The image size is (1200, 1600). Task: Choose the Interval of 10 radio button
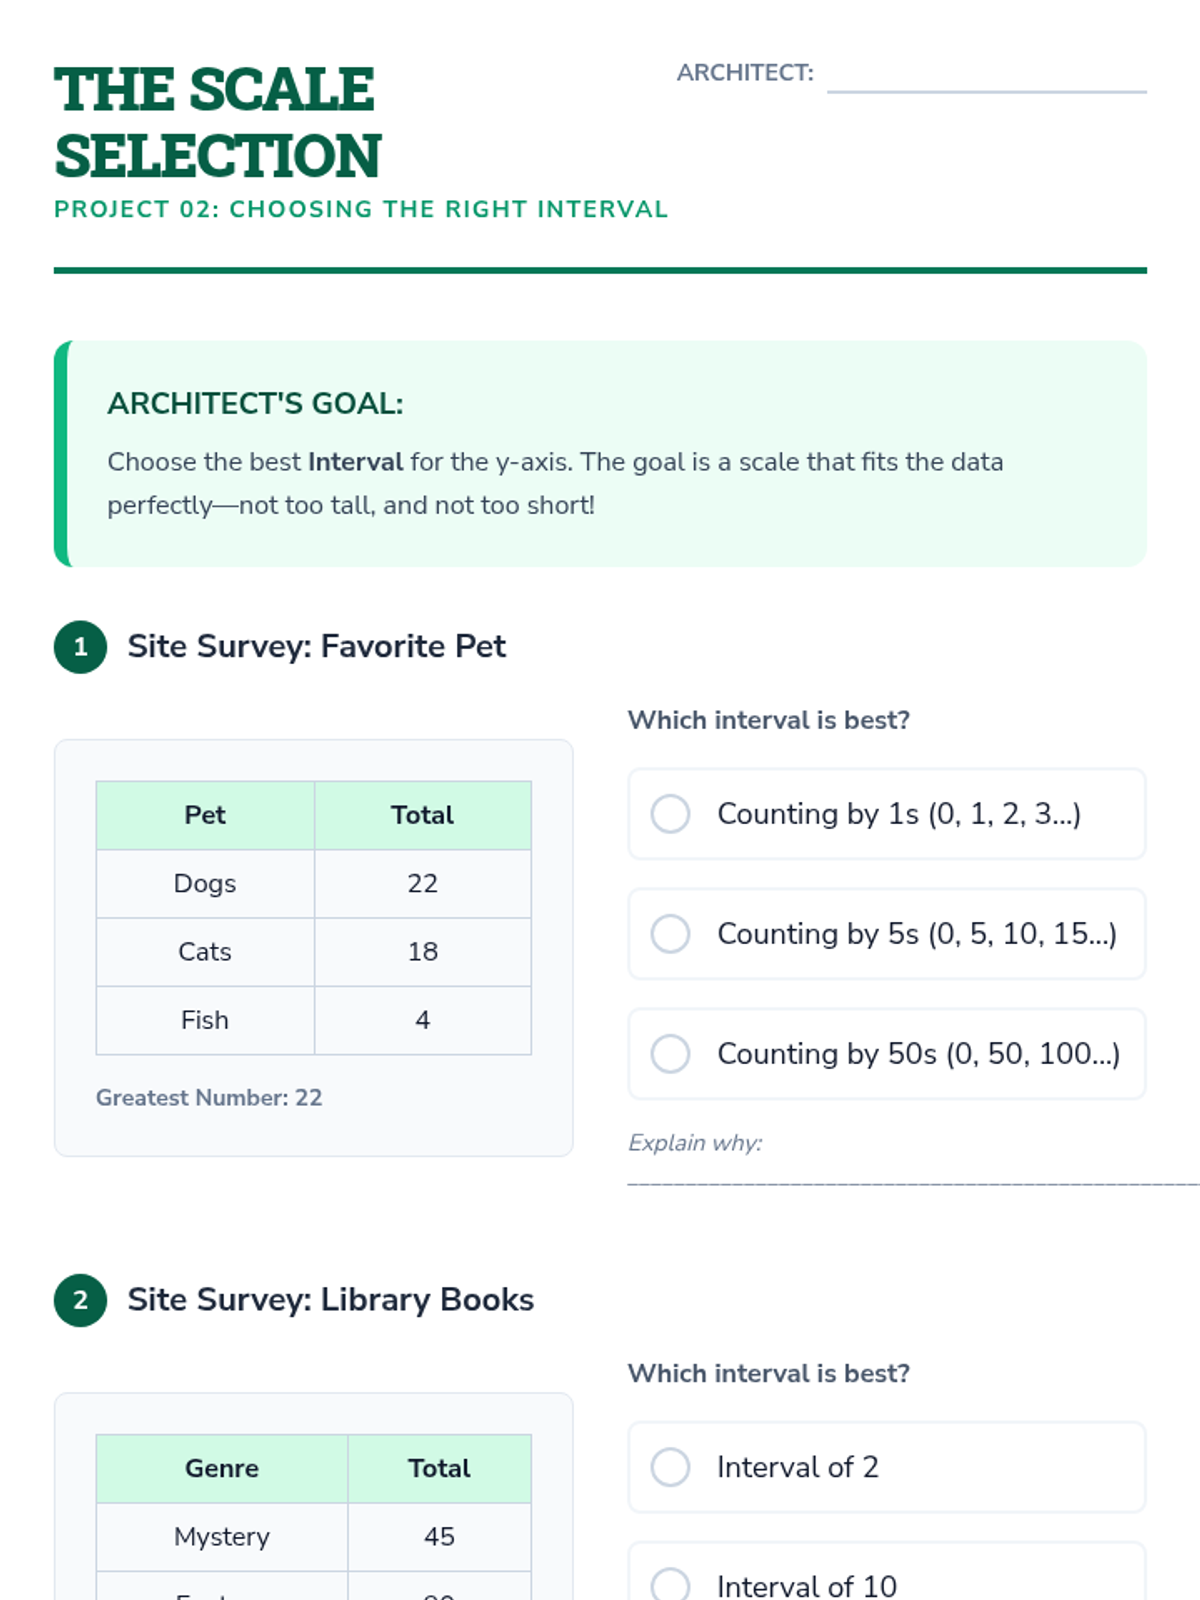670,1585
